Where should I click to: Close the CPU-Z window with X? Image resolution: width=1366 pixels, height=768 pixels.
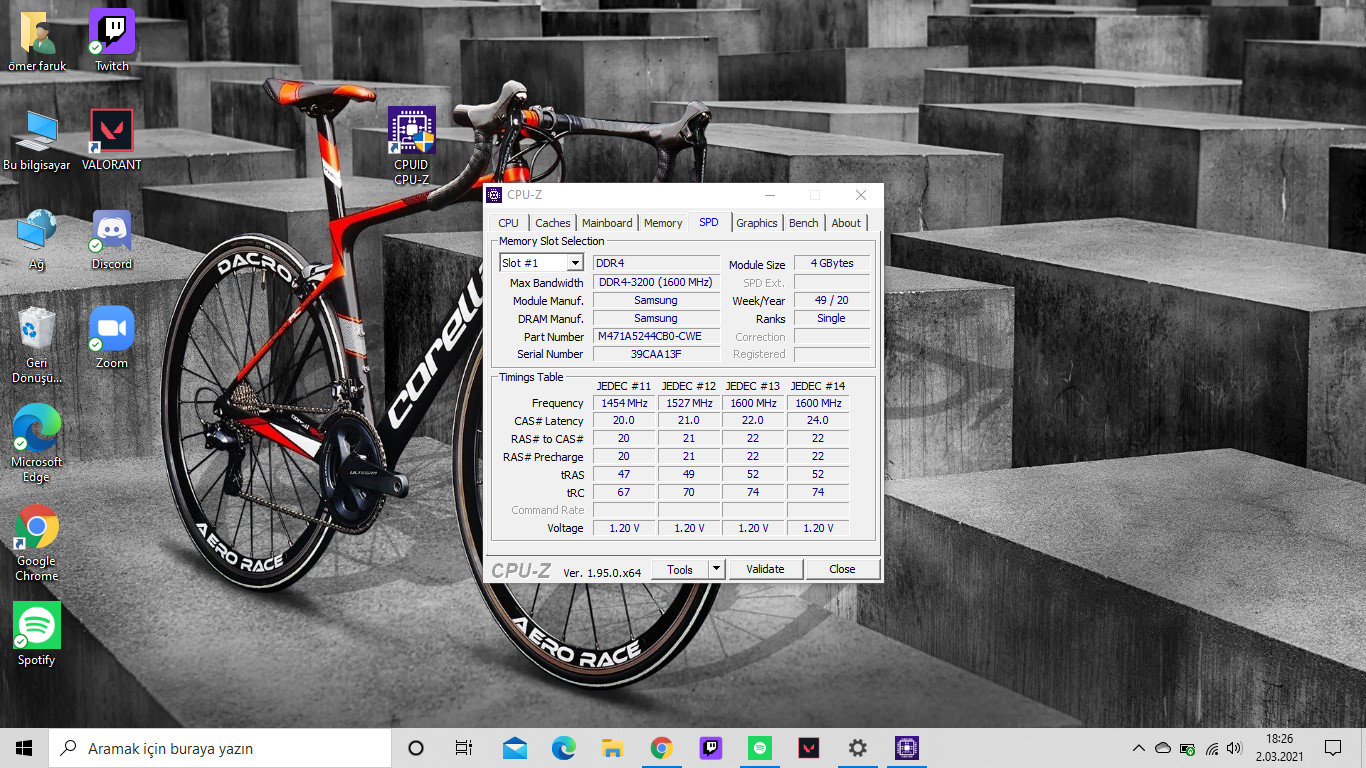[861, 195]
